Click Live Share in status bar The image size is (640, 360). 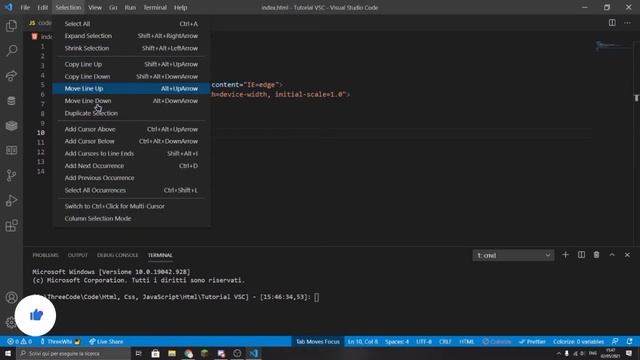[106, 342]
